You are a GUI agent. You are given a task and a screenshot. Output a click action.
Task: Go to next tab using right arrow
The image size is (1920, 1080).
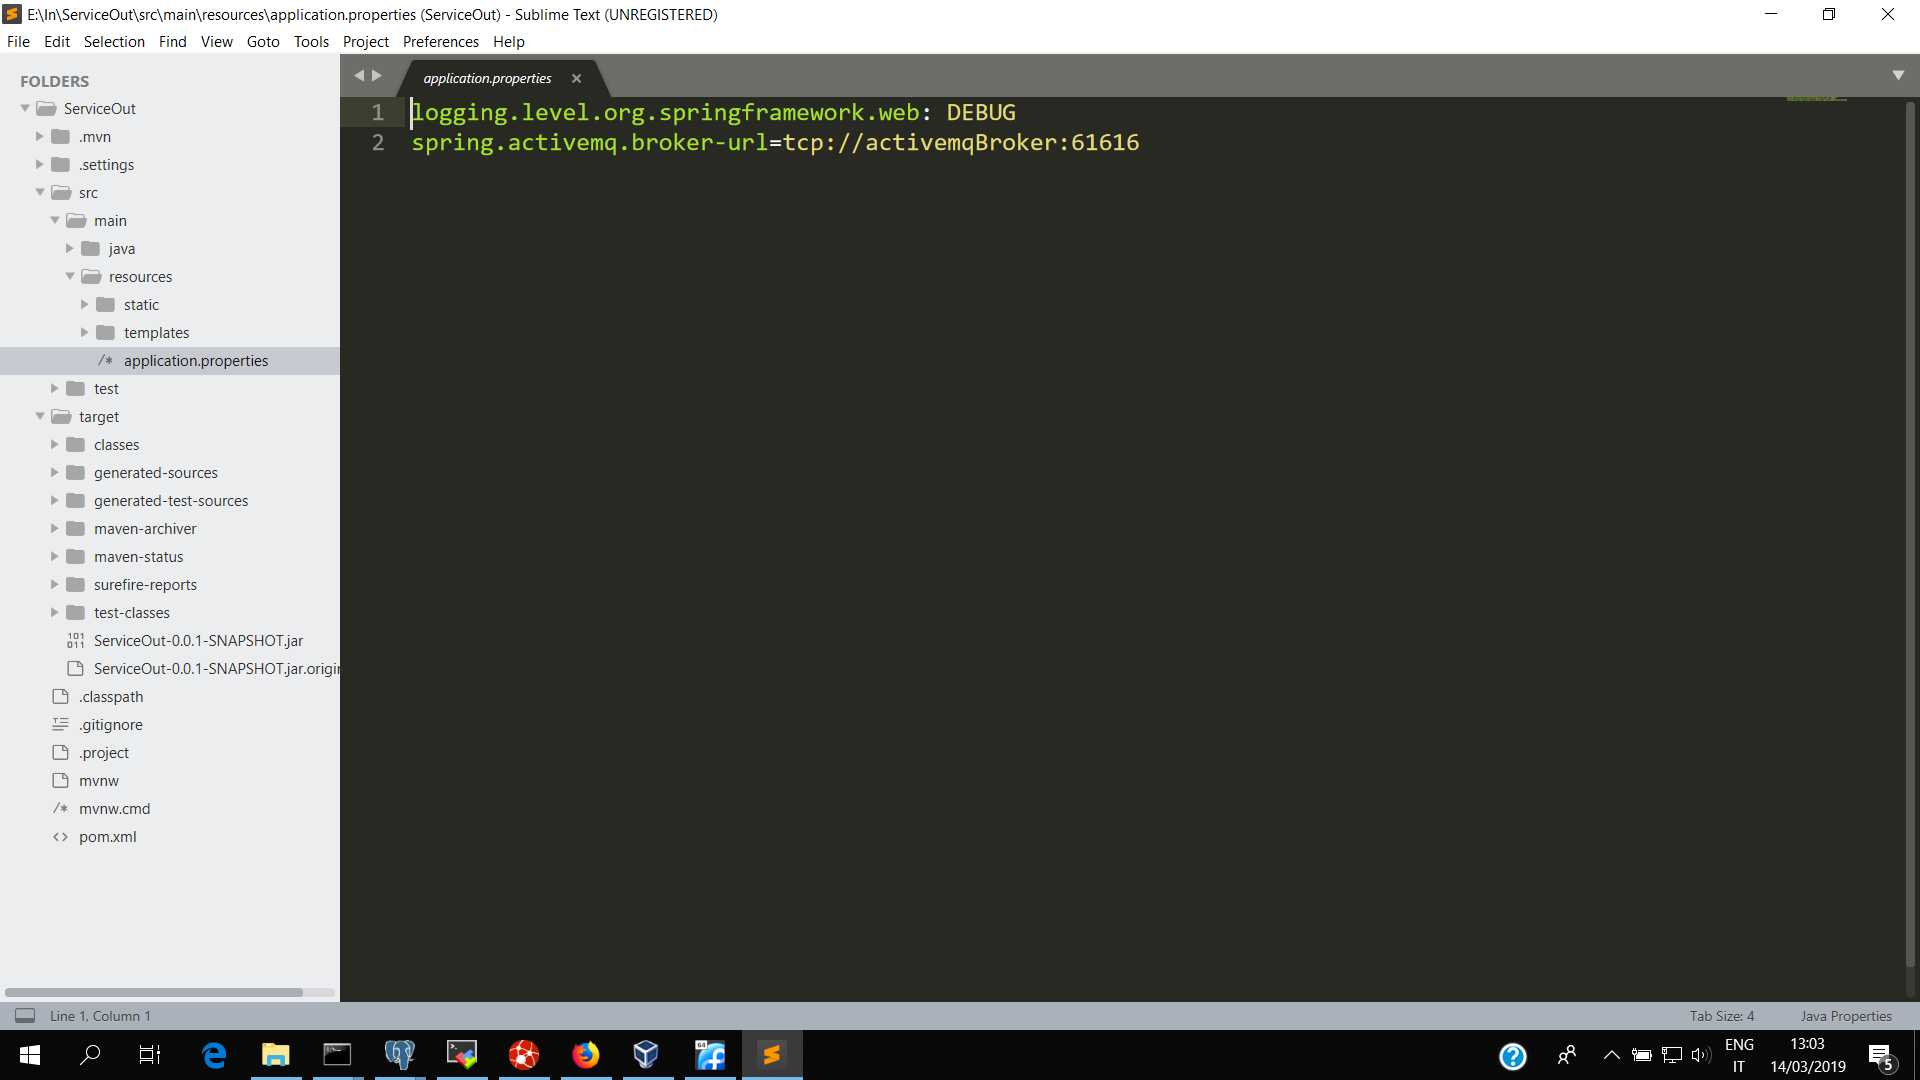pos(377,75)
